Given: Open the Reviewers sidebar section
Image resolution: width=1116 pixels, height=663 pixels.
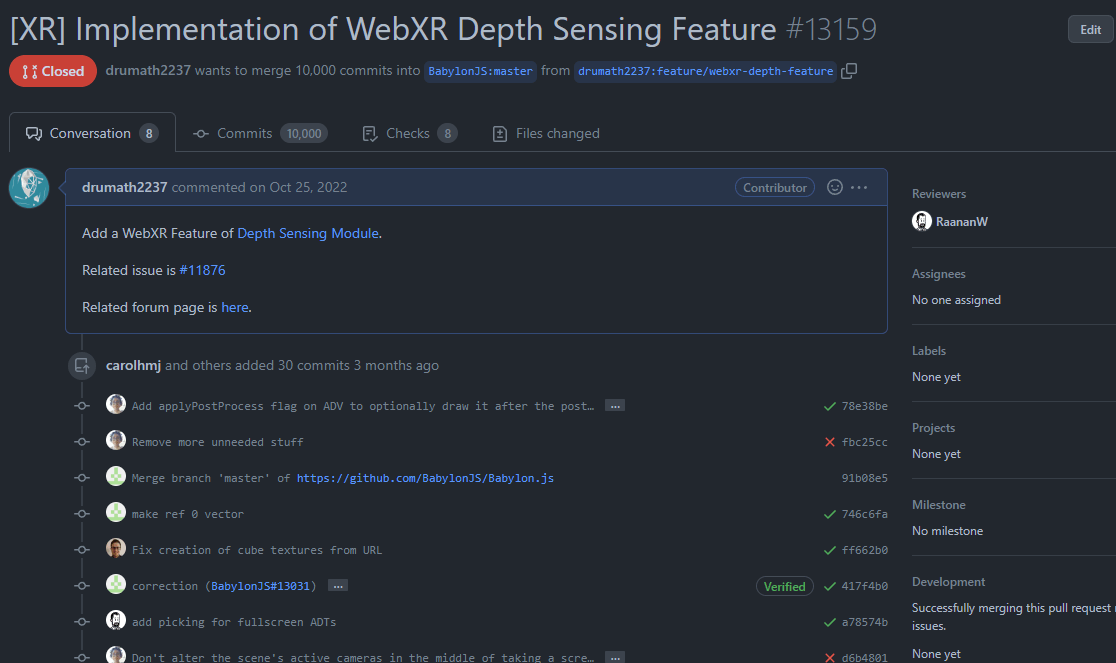Looking at the screenshot, I should [939, 193].
